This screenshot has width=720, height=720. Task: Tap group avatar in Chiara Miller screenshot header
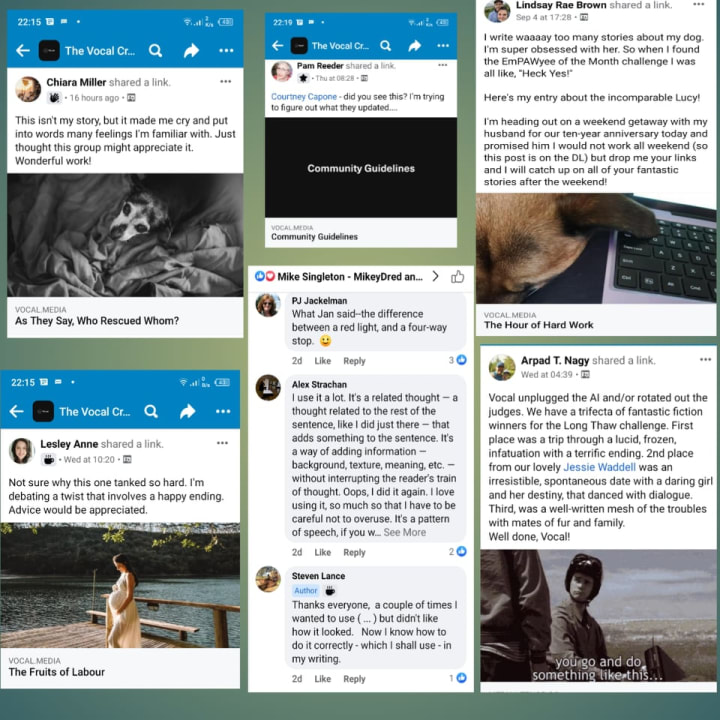tap(49, 51)
